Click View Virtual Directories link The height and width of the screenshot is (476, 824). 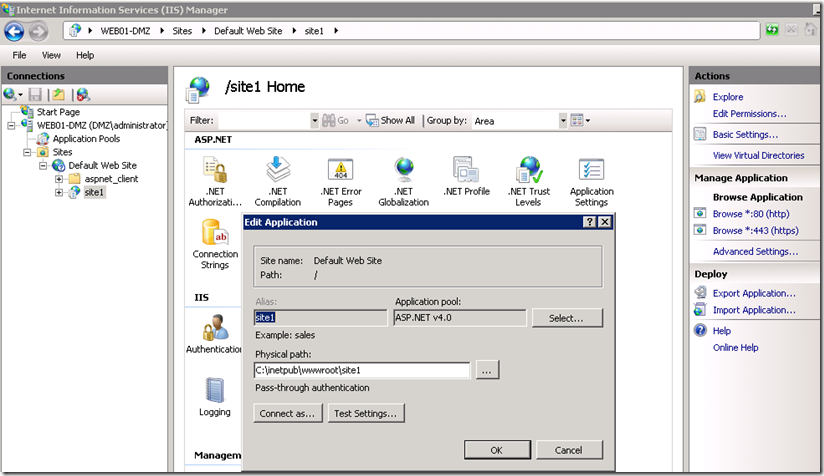(758, 156)
